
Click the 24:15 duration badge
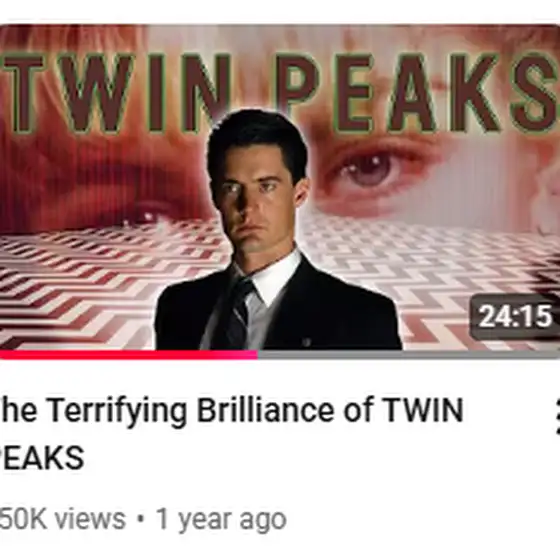(514, 316)
